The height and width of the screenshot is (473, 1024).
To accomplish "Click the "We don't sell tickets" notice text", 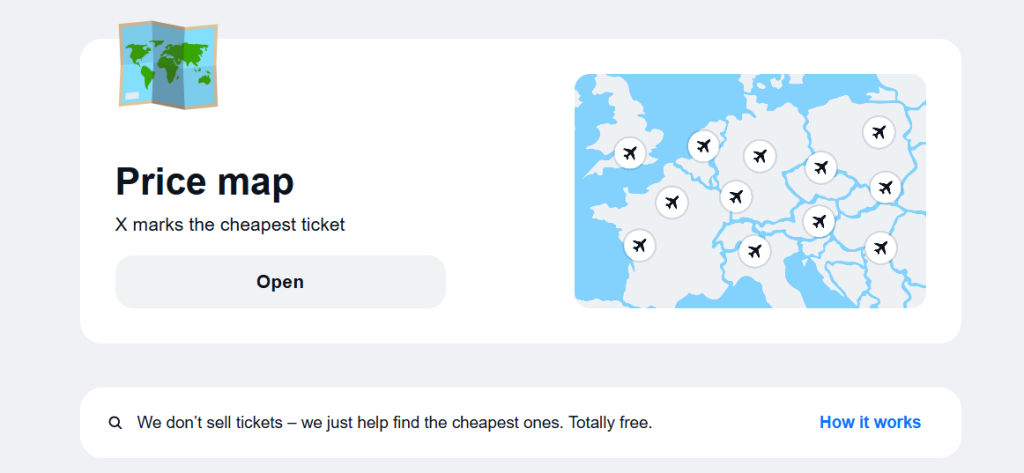I will [x=394, y=423].
